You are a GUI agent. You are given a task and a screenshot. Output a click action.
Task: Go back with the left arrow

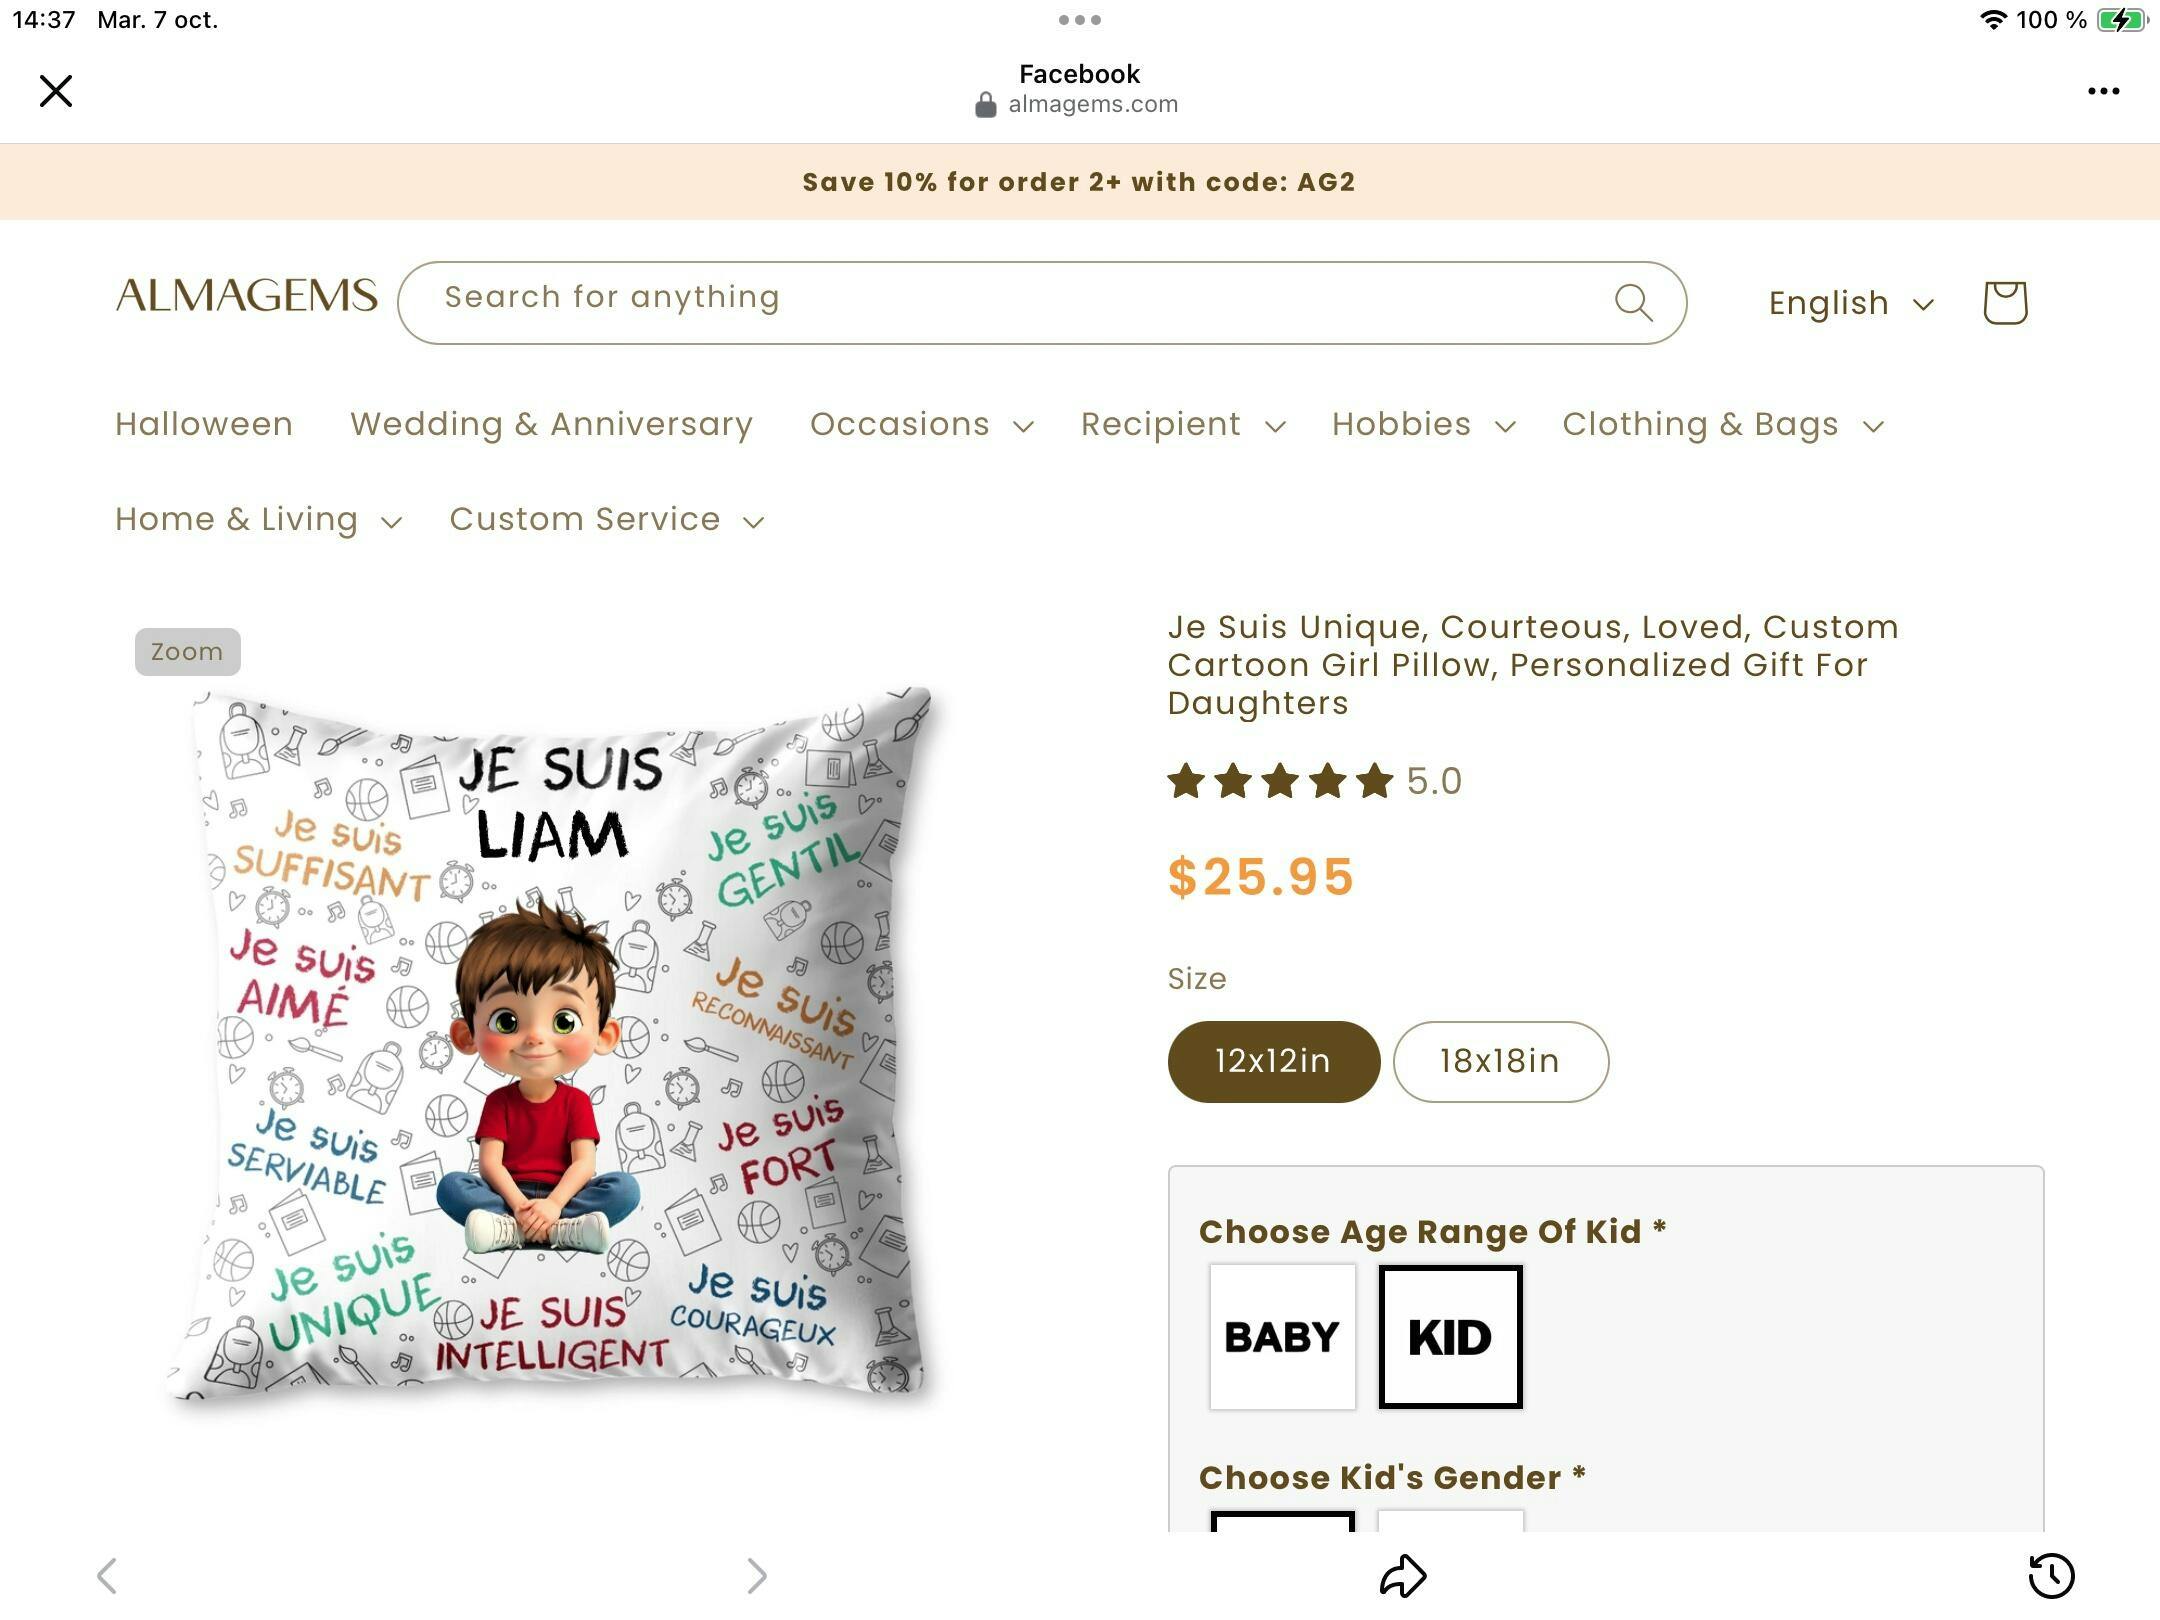pos(107,1576)
